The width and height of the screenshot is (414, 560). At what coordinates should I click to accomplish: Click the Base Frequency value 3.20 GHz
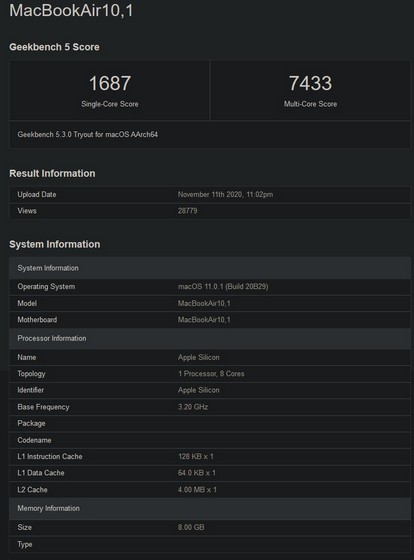pyautogui.click(x=193, y=407)
